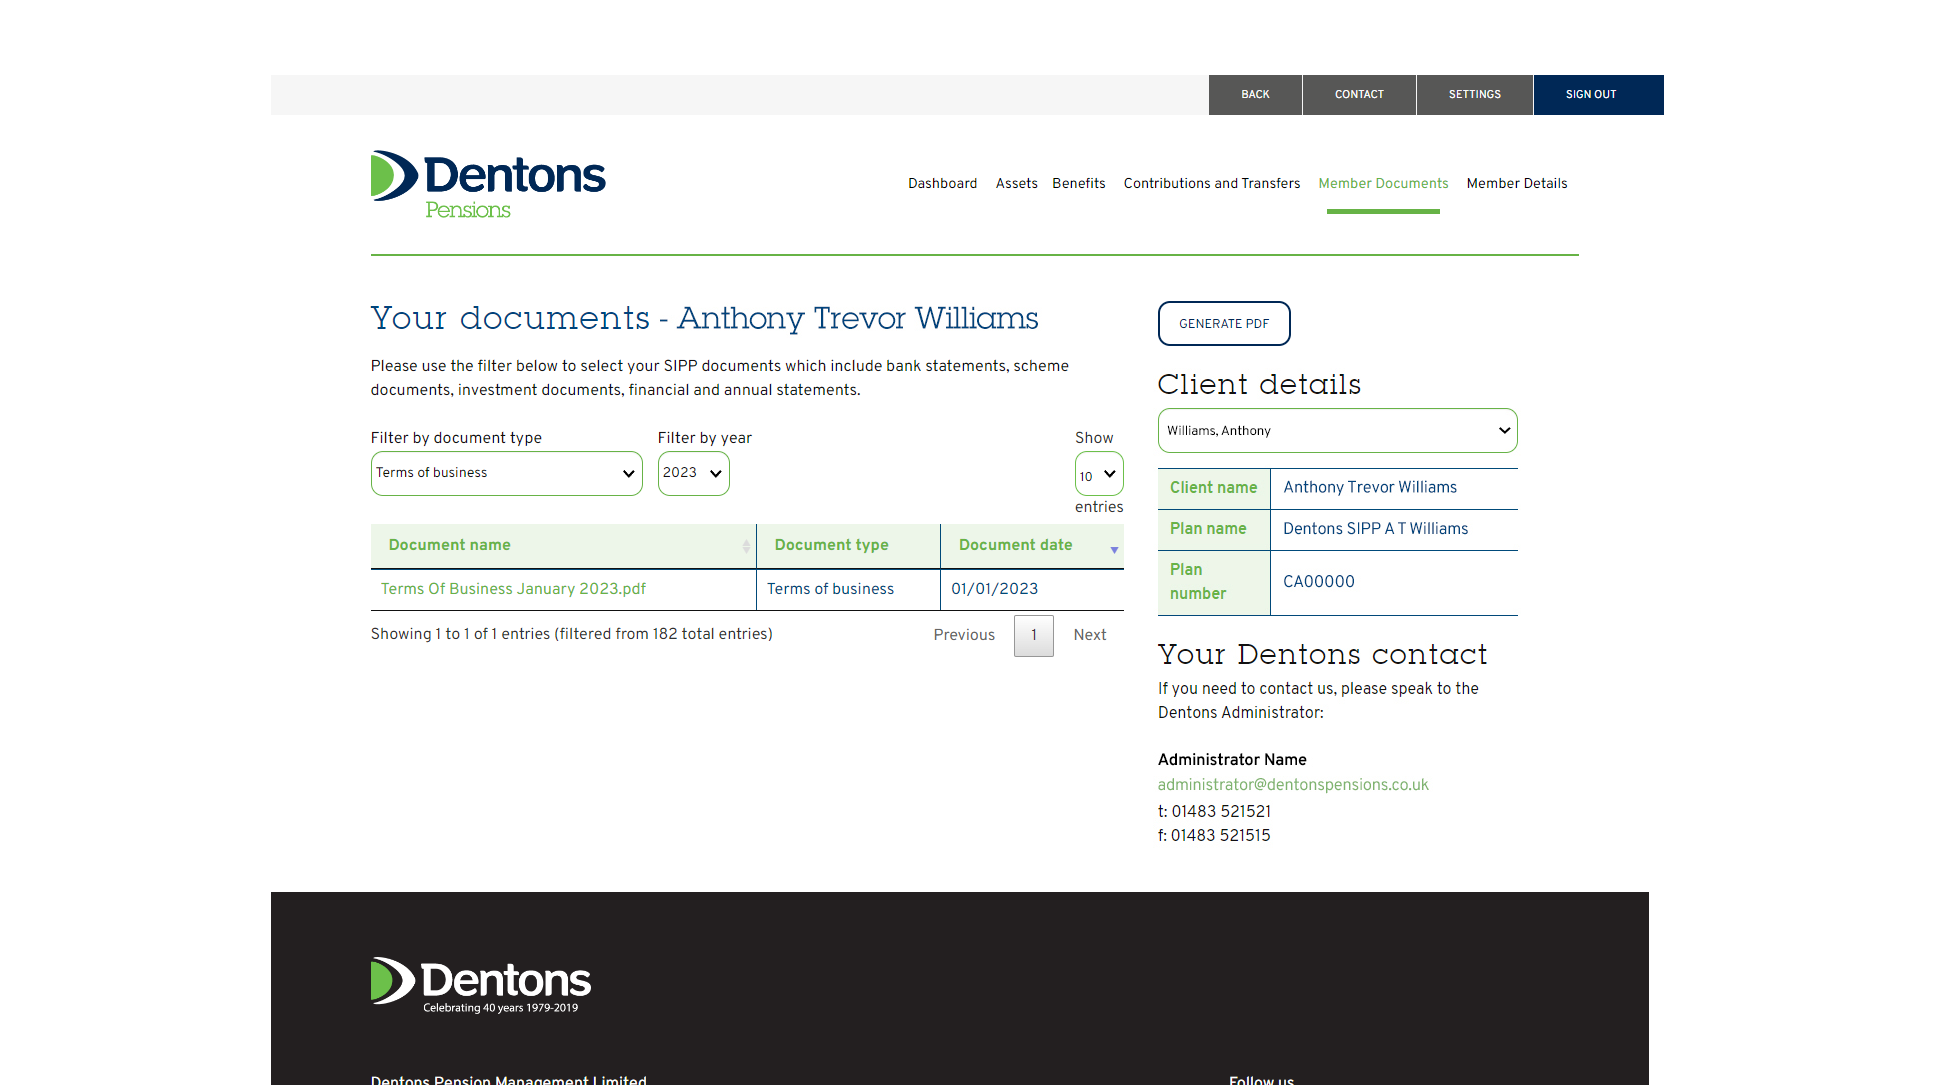Open Member Details tab

tap(1517, 184)
